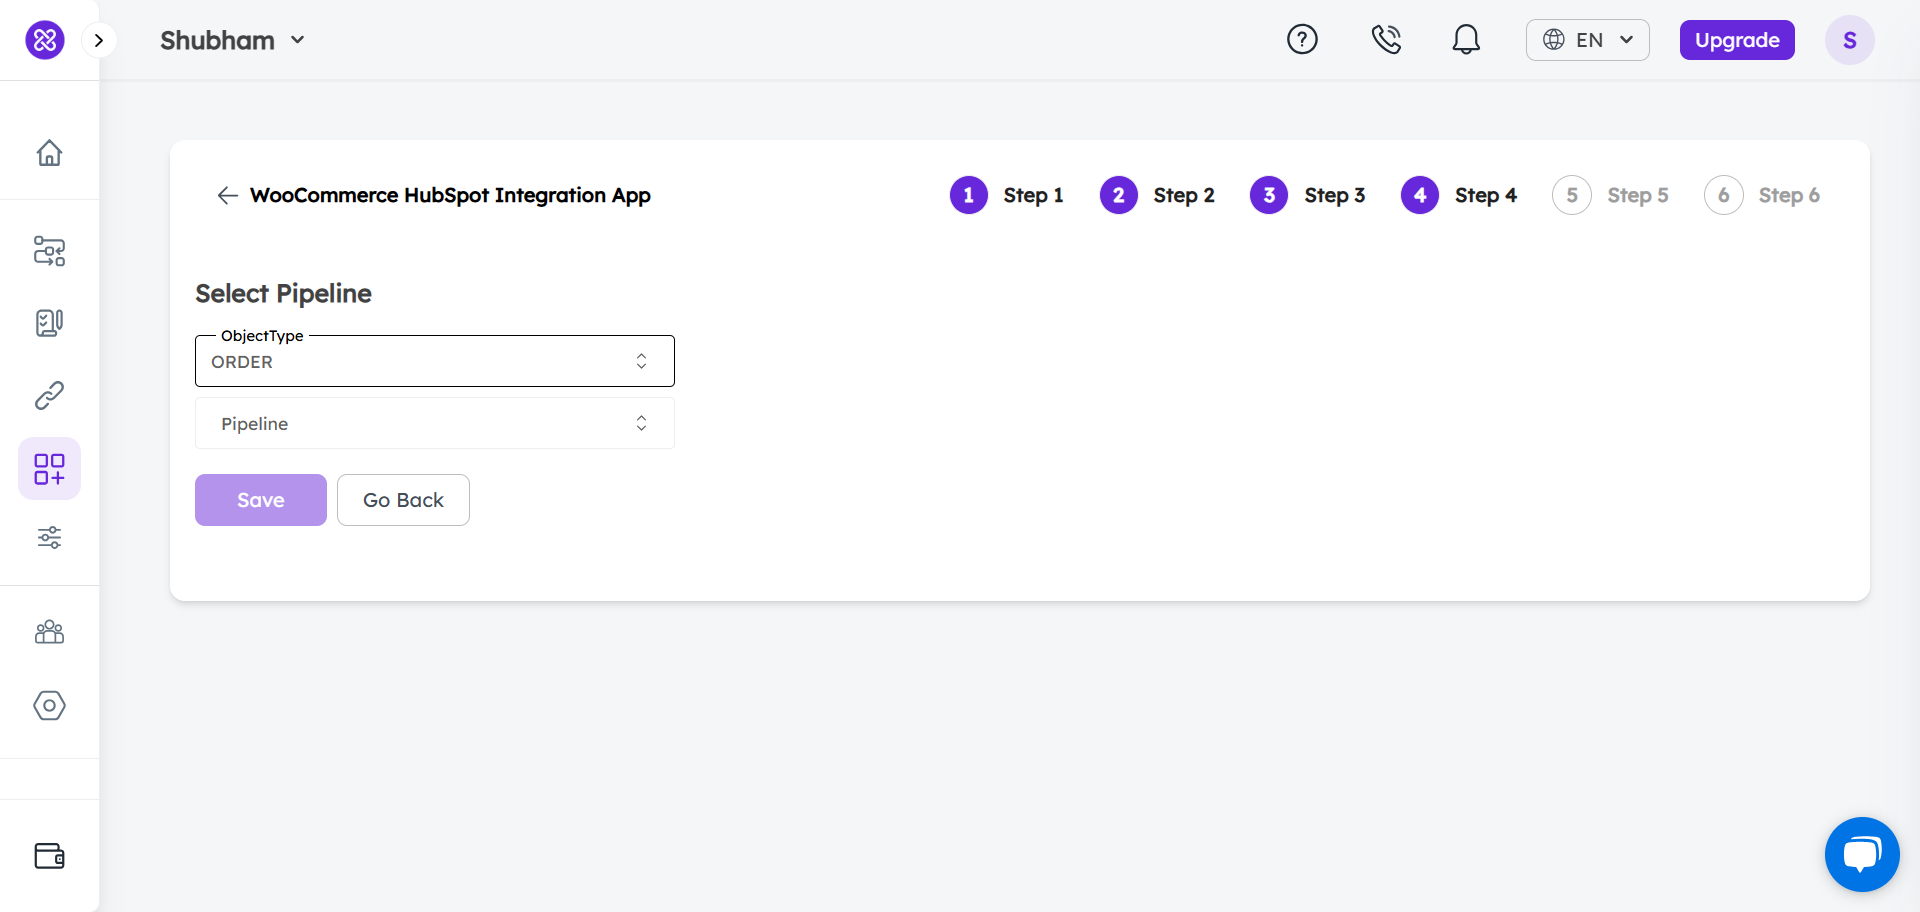The height and width of the screenshot is (912, 1920).
Task: Select Step 4 in the stepper
Action: [x=1459, y=195]
